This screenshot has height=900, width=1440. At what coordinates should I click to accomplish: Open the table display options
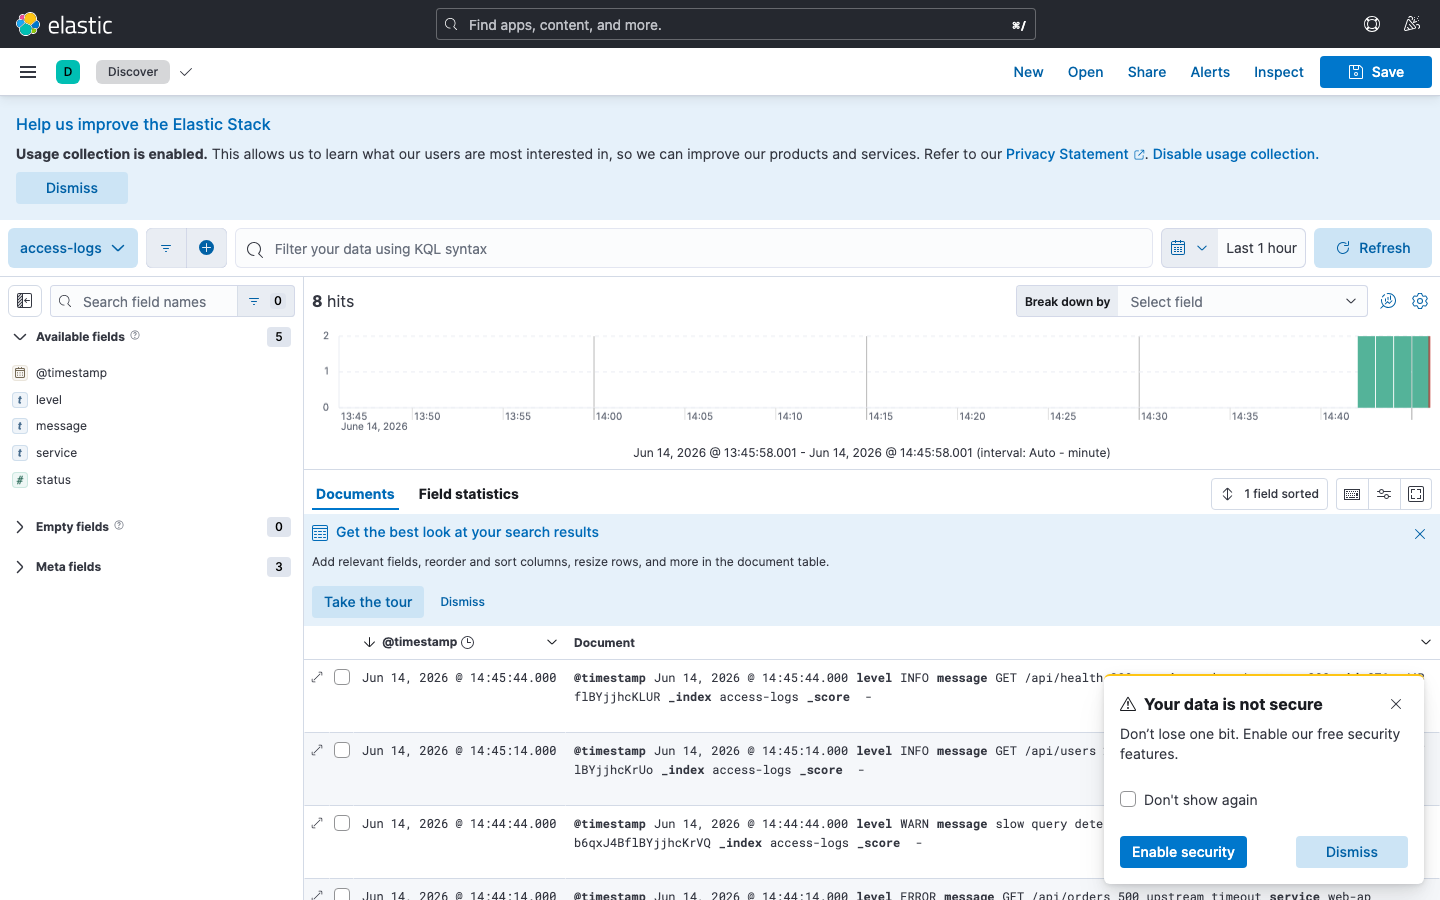(1384, 494)
